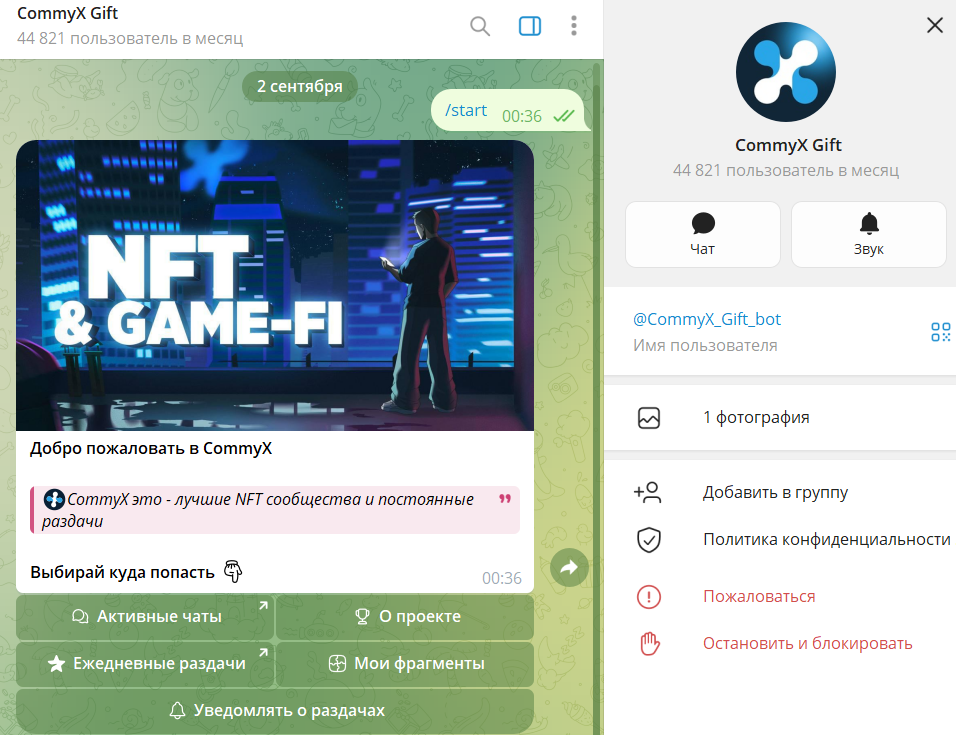Screen dimensions: 956x735
Task: Click 44 821 пользователь в месяц in header
Action: point(130,38)
